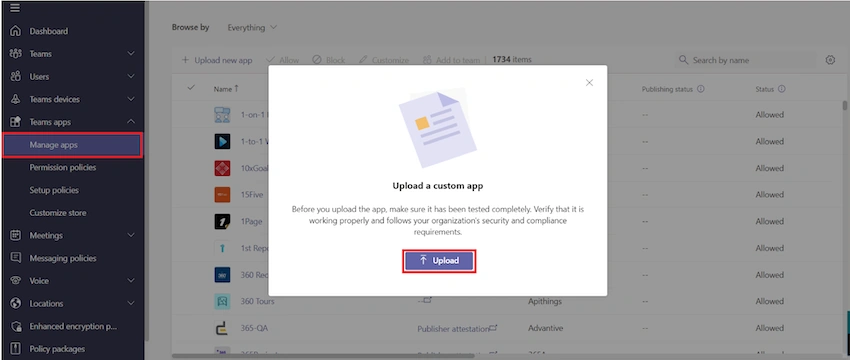The width and height of the screenshot is (850, 360).
Task: Select Manage apps in sidebar
Action: coord(72,145)
